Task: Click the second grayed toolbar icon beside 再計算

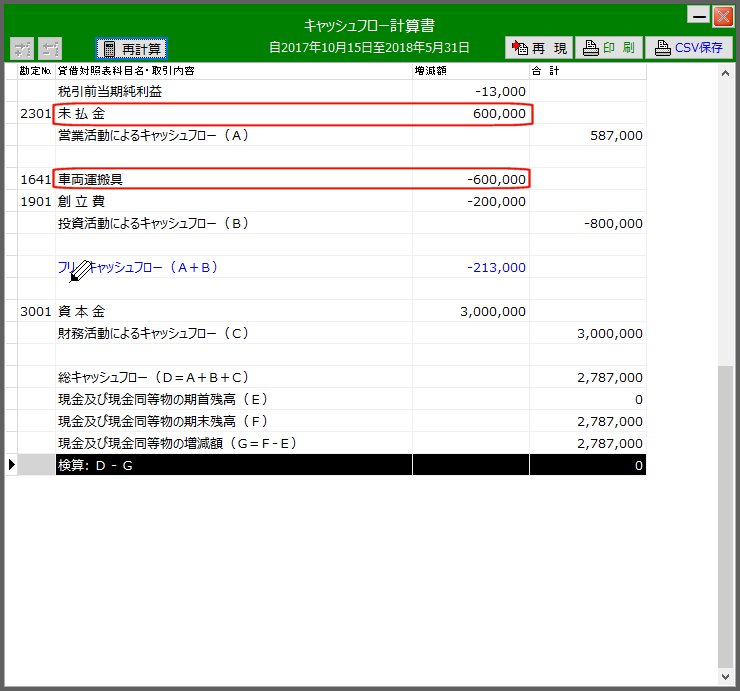Action: coord(50,48)
